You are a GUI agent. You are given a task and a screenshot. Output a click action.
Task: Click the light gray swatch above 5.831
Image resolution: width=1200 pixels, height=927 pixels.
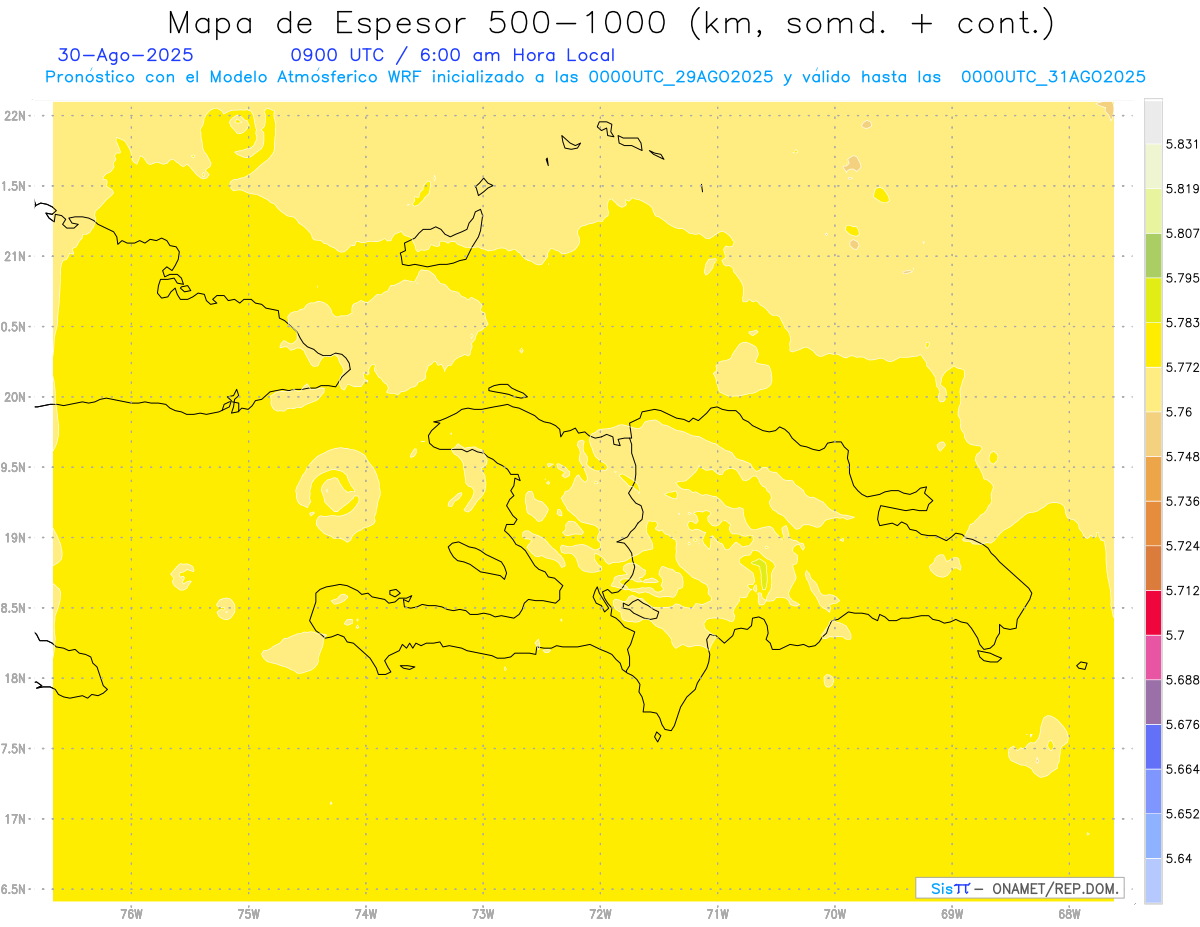click(x=1153, y=122)
